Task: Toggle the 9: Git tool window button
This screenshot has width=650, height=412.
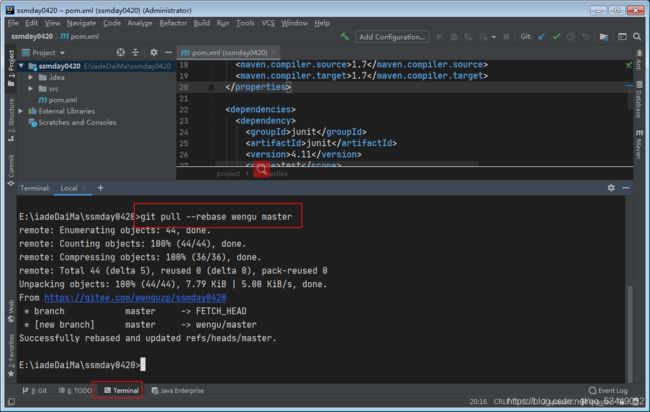Action: tap(35, 390)
